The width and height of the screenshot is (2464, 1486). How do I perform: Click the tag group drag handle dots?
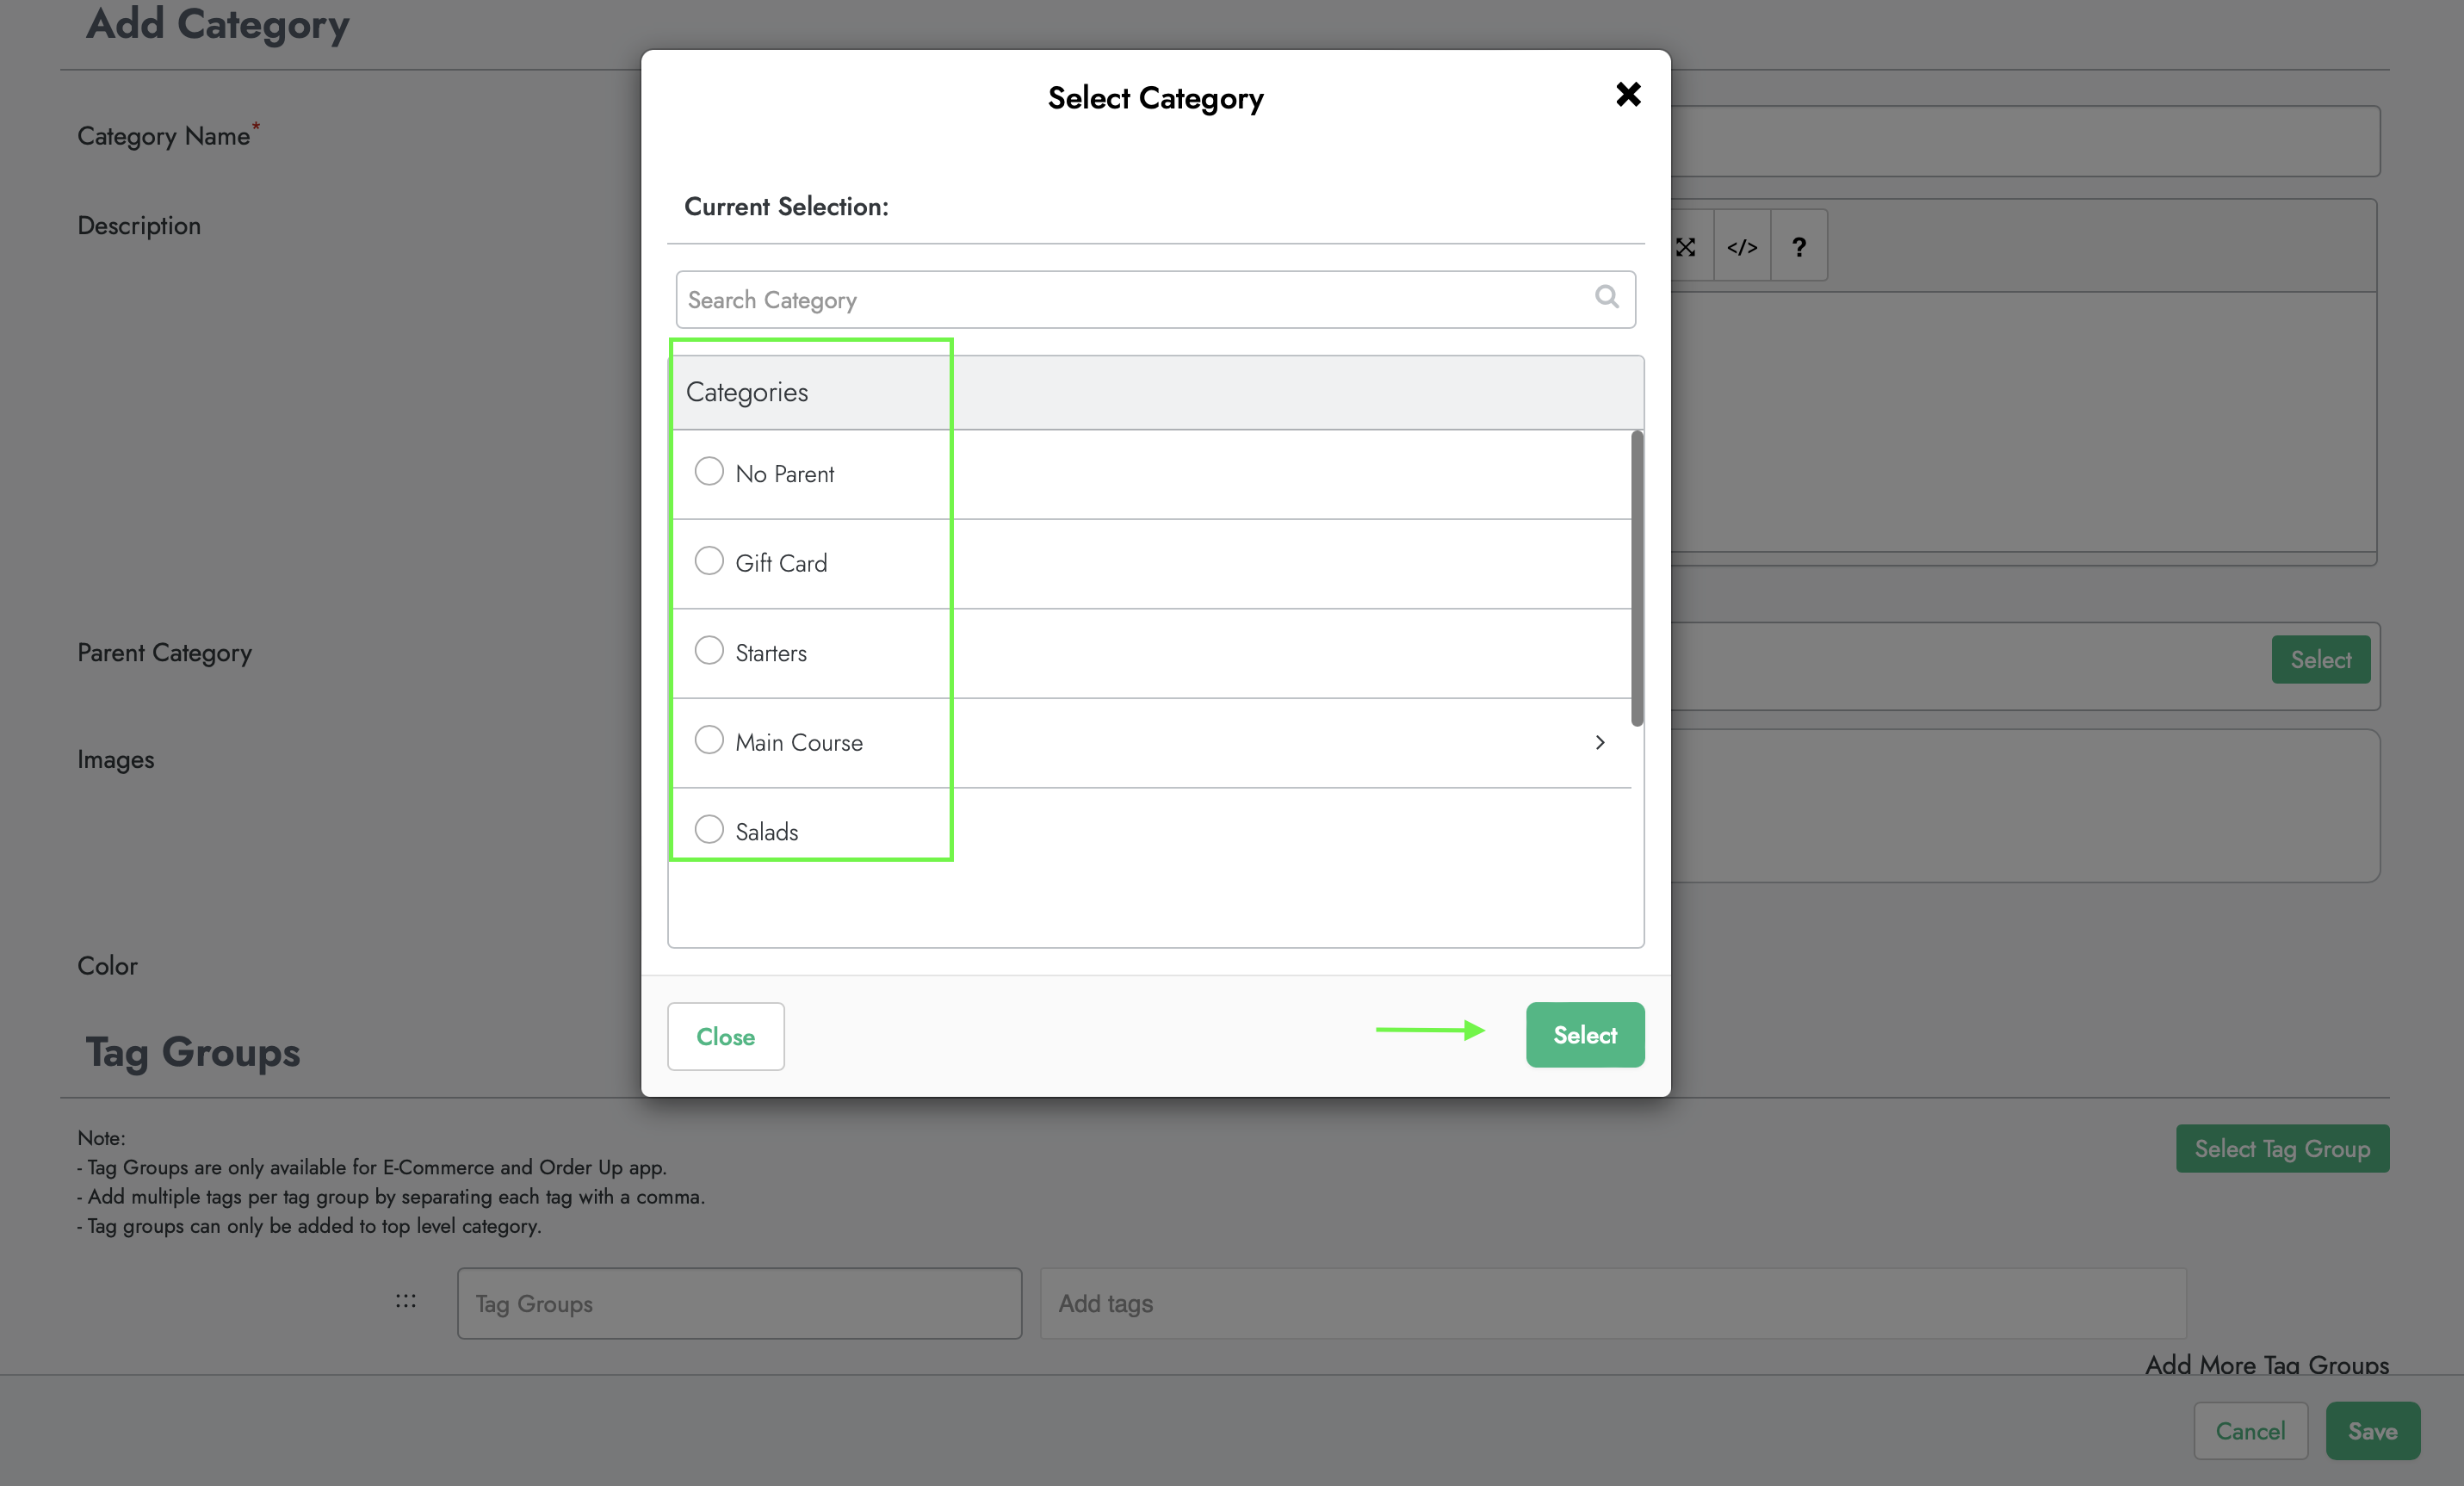click(405, 1301)
